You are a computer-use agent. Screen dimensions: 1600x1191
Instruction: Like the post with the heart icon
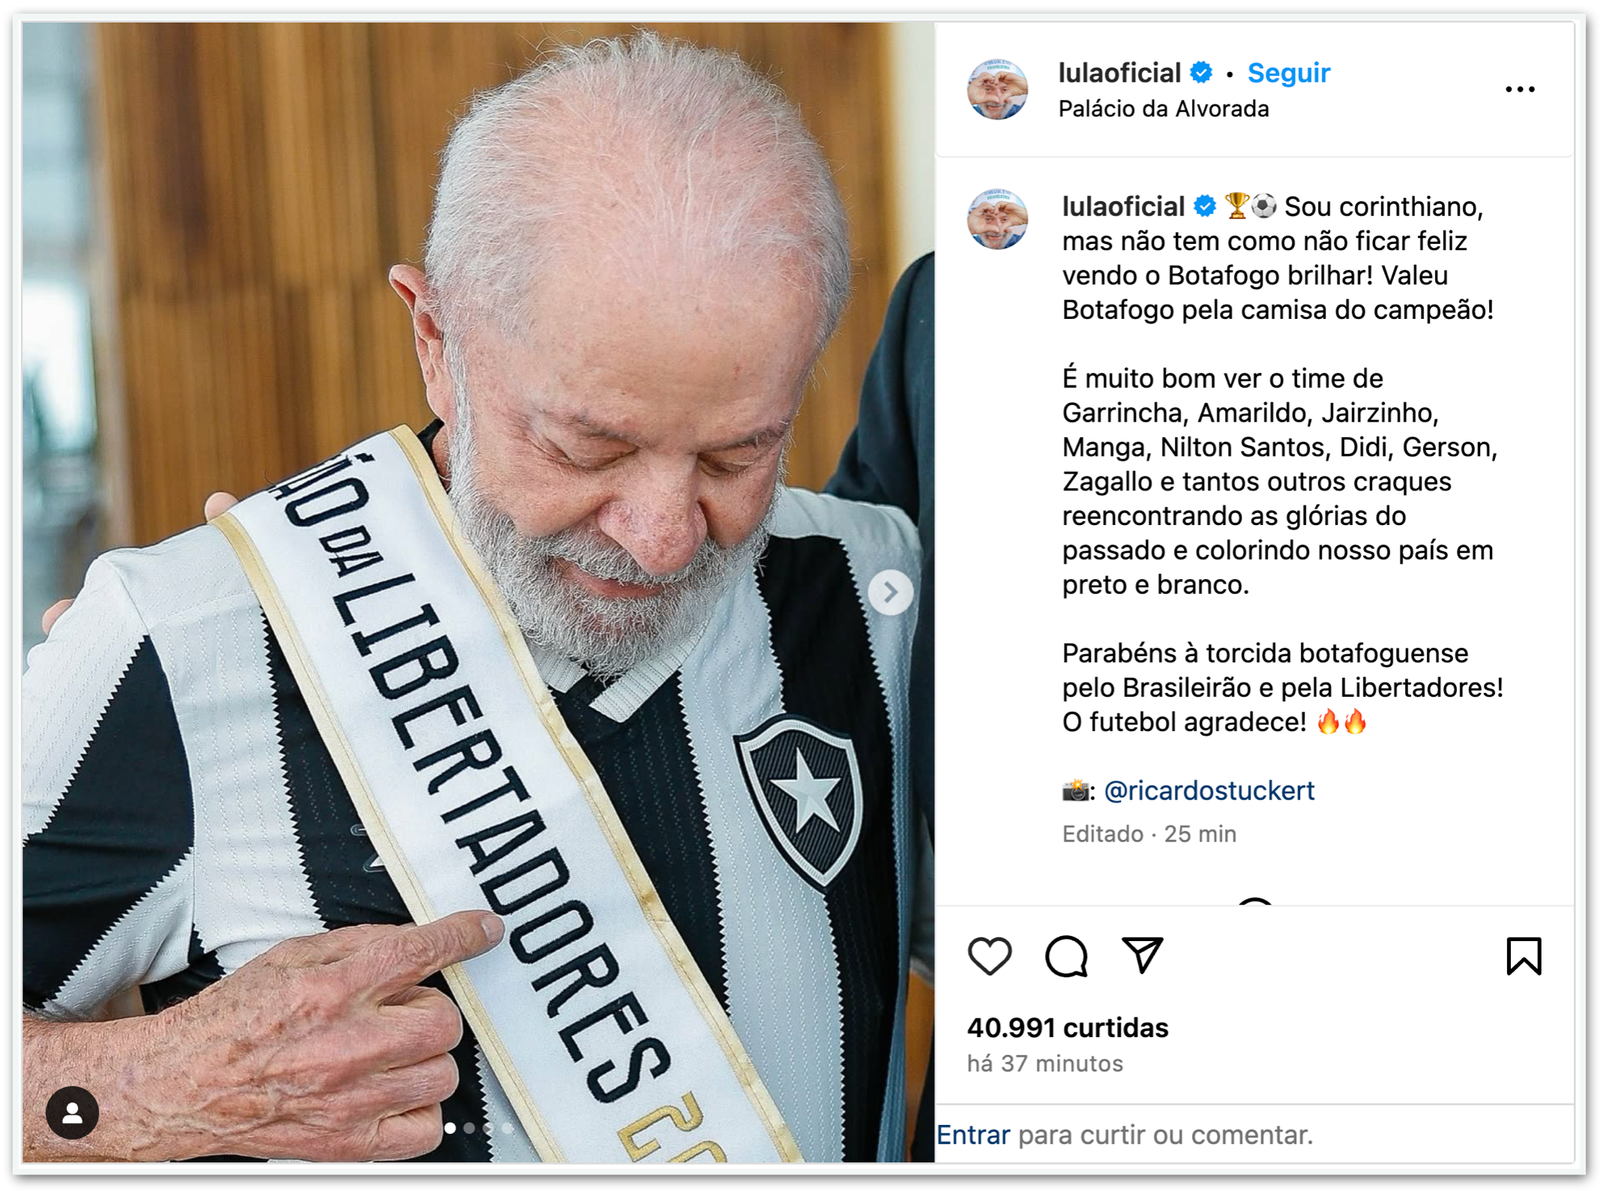click(989, 957)
